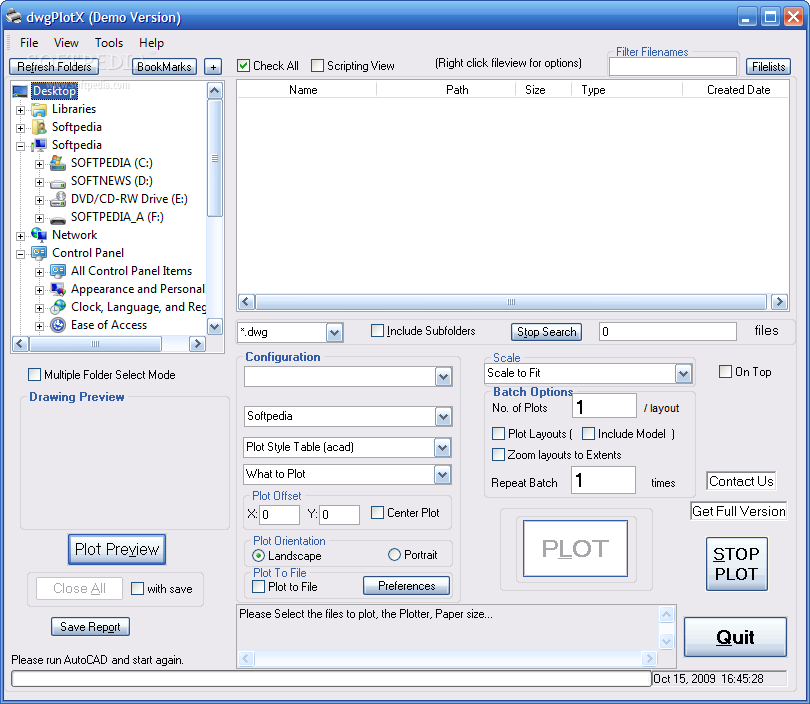Enable Zoom layouts to Extents
This screenshot has width=810, height=704.
[499, 455]
